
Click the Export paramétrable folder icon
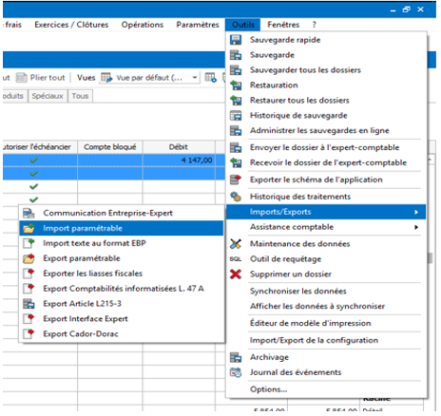[x=29, y=259]
